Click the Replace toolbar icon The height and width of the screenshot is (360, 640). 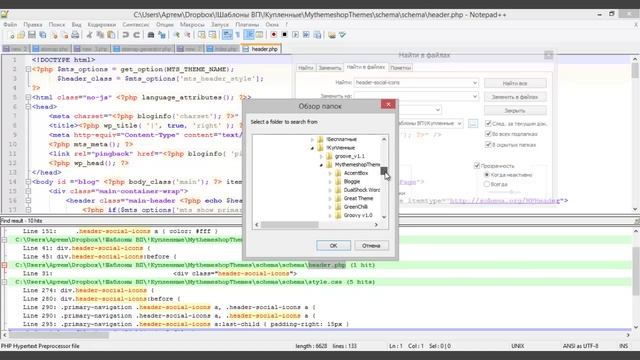[162, 36]
